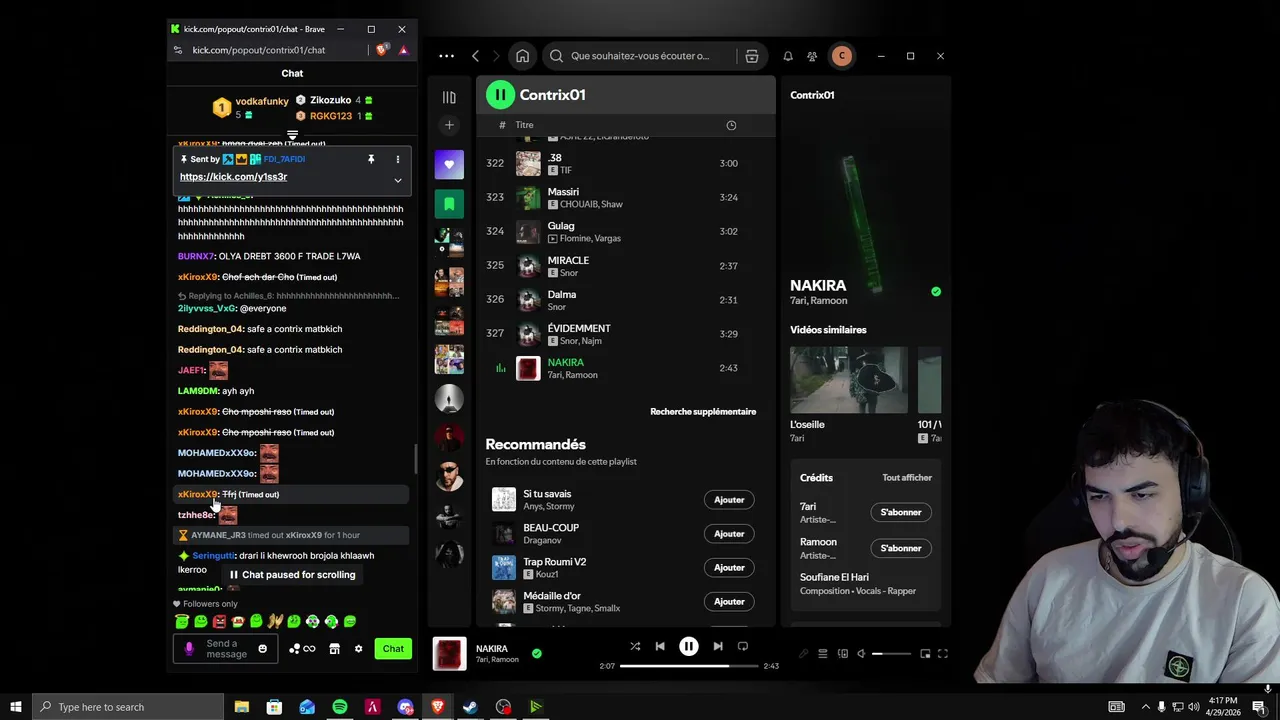Go back in Spotify navigation
Screen dimensions: 1280x720
point(476,56)
